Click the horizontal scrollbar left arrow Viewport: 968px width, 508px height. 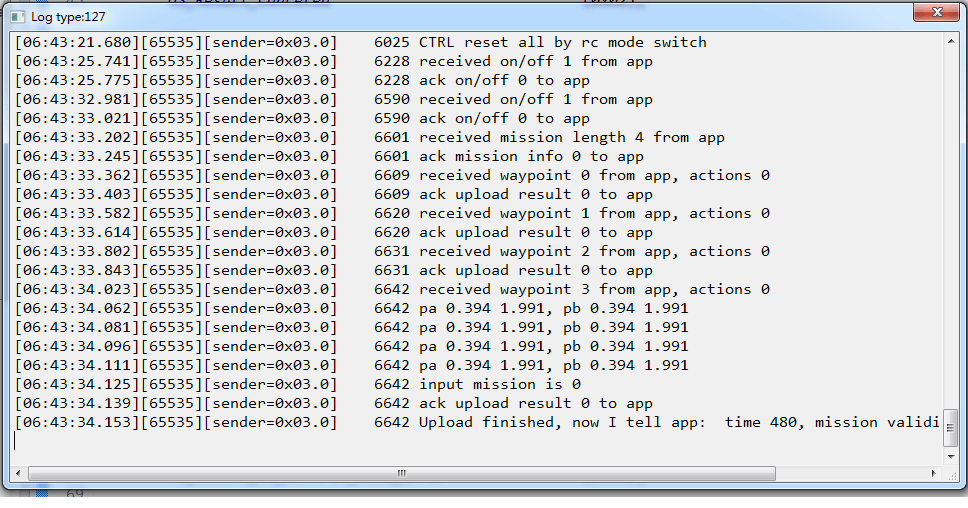point(21,472)
